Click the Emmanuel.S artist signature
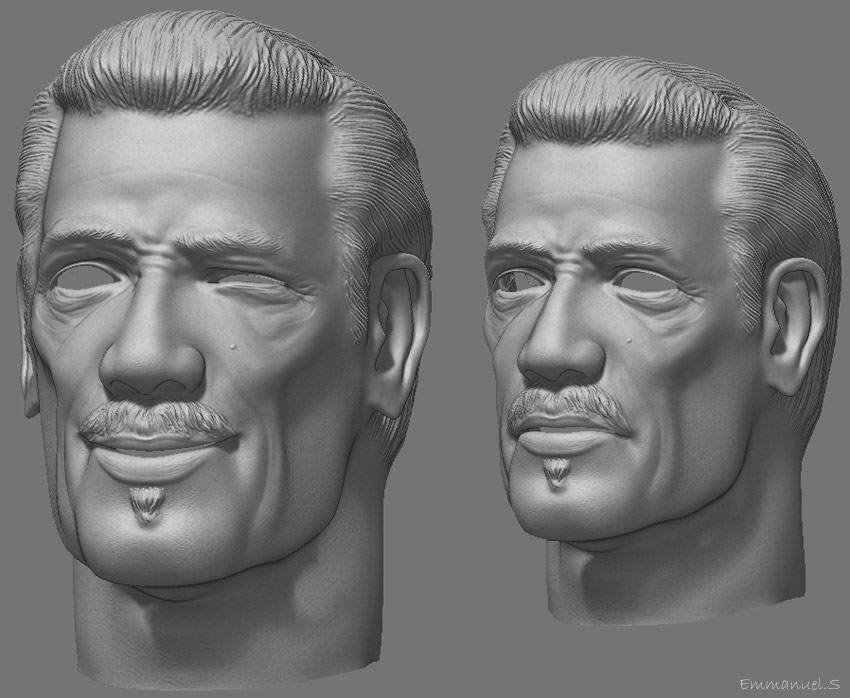 [x=791, y=683]
